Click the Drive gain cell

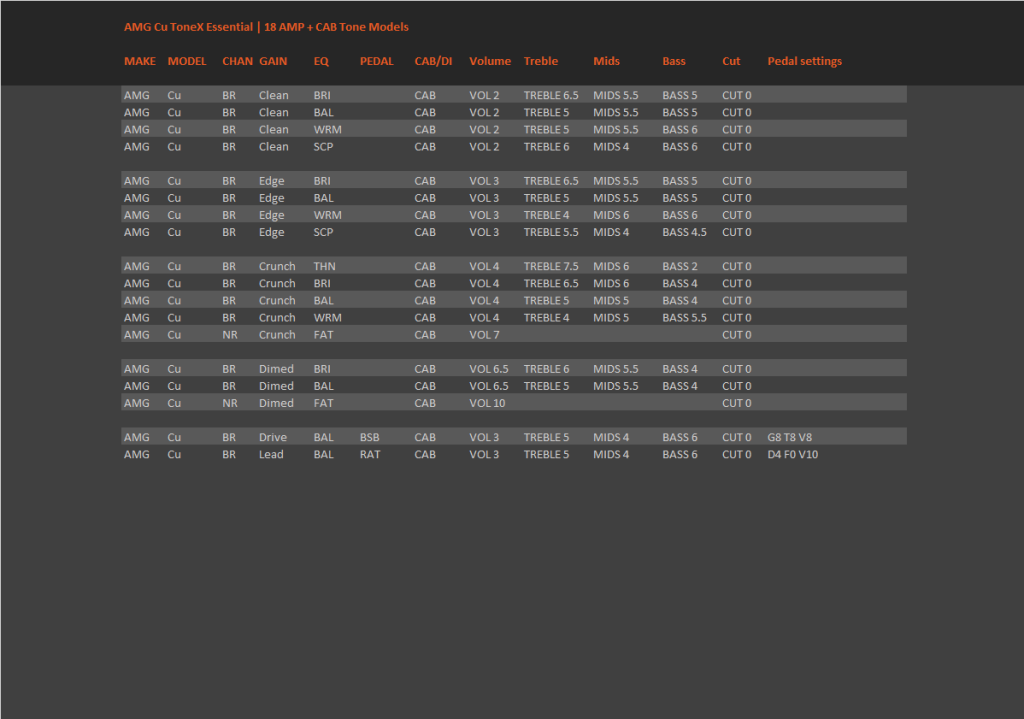tap(273, 437)
